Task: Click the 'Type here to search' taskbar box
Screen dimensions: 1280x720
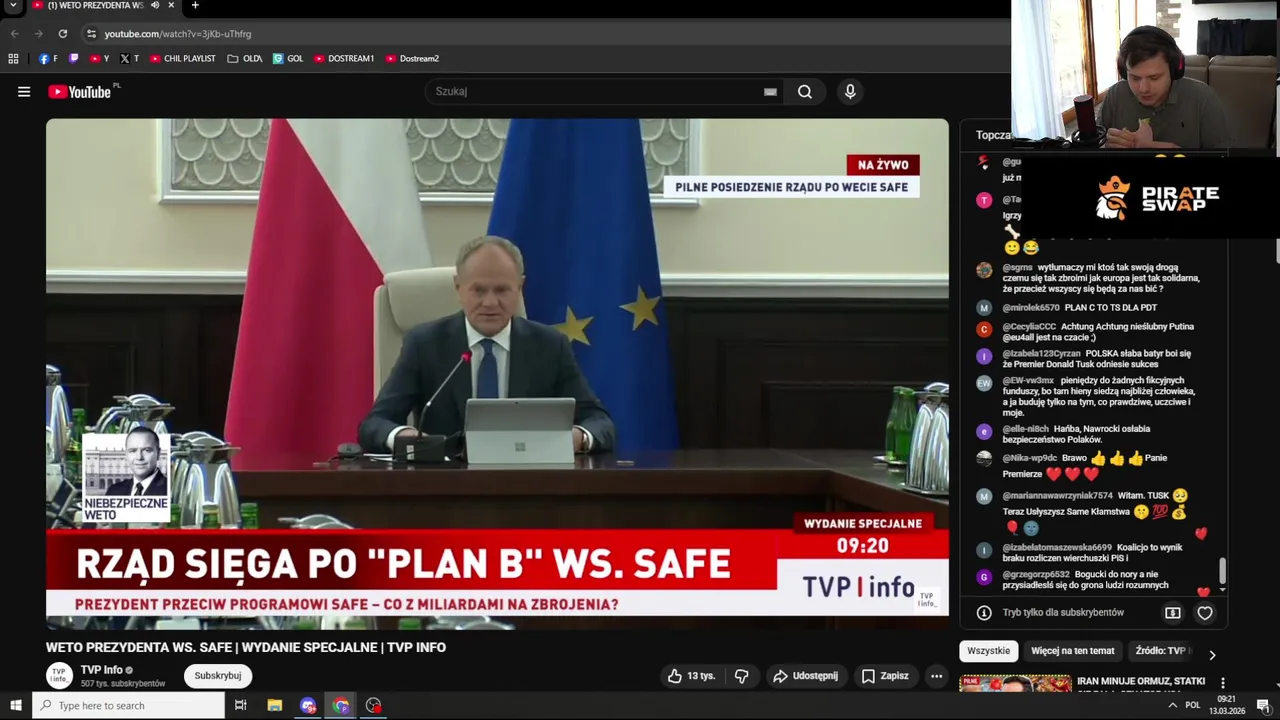Action: (x=129, y=706)
